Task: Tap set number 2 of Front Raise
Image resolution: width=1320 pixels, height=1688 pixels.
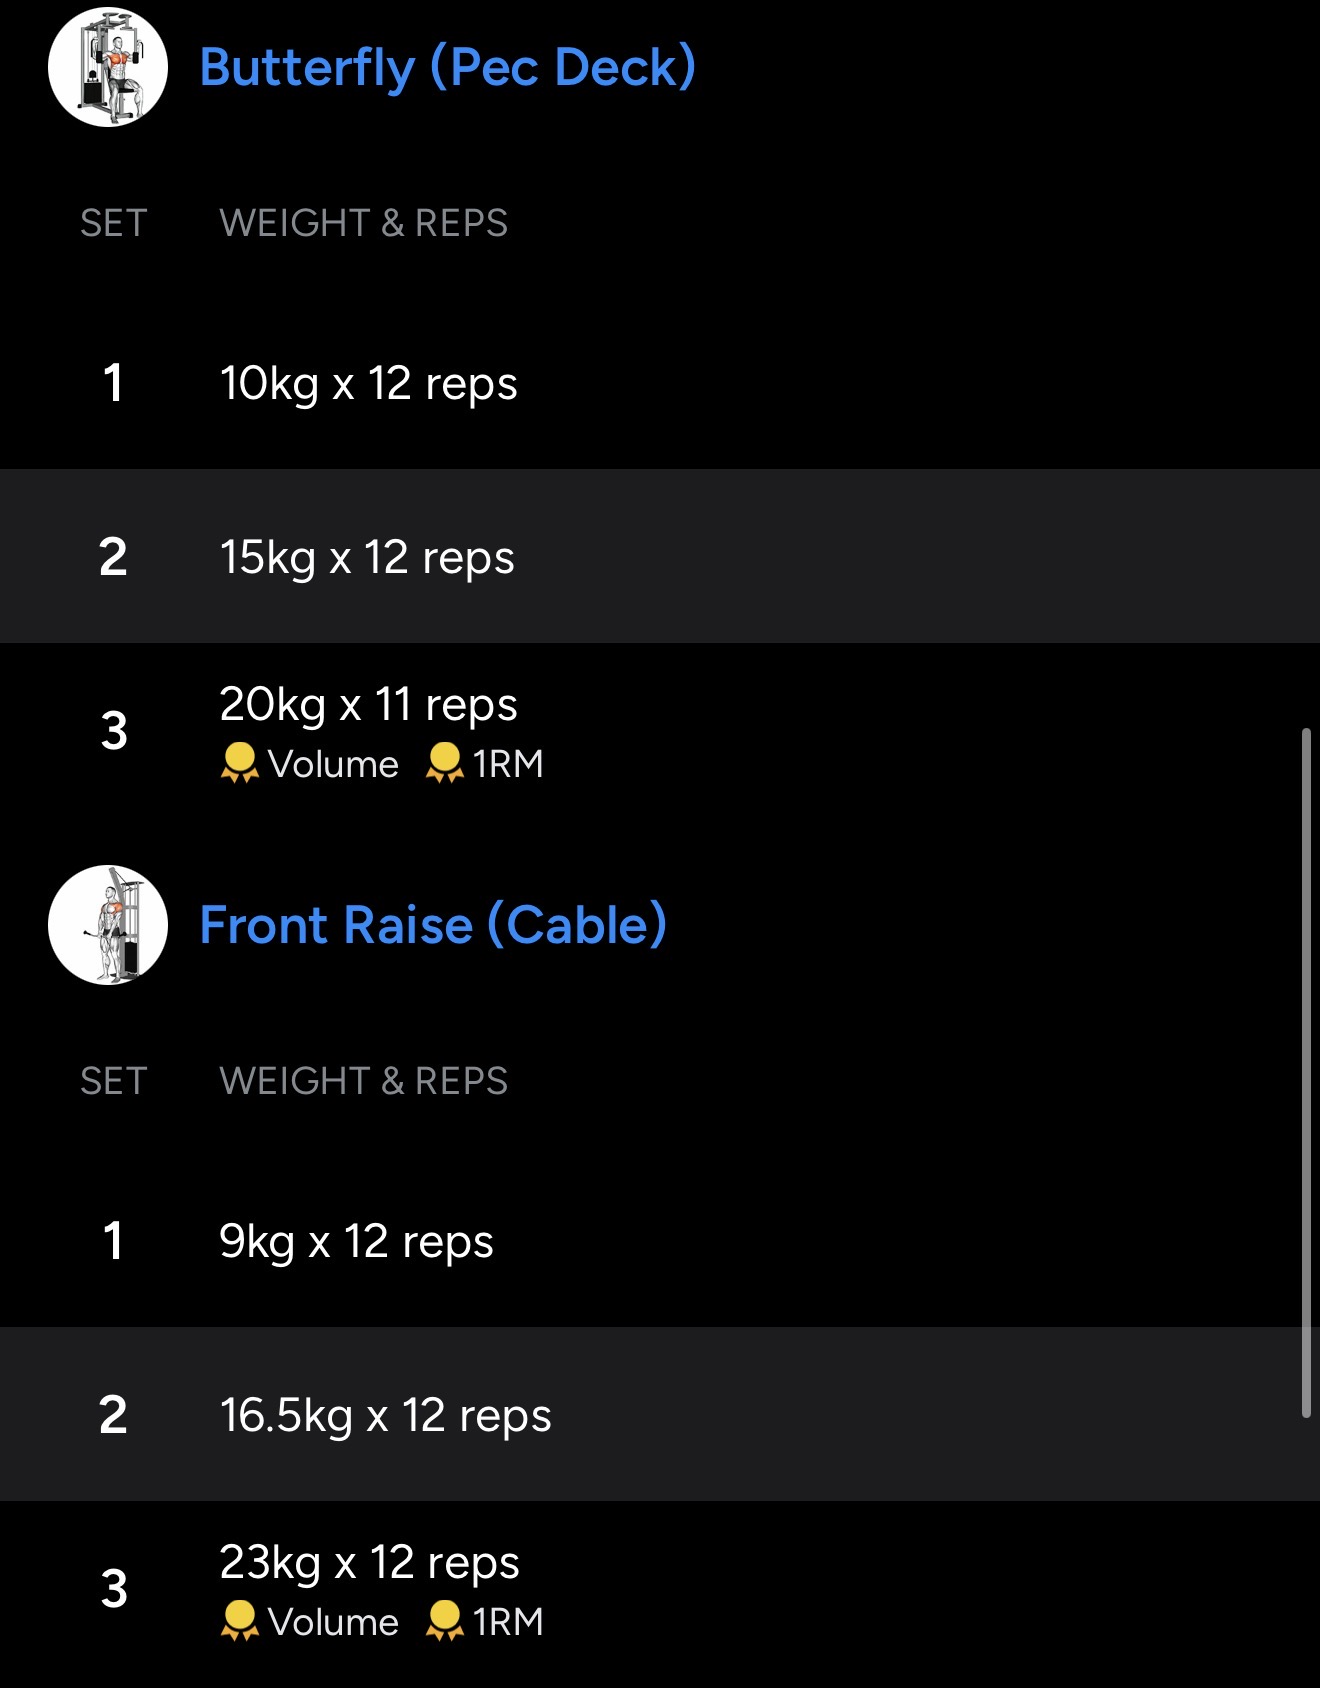Action: click(113, 1415)
